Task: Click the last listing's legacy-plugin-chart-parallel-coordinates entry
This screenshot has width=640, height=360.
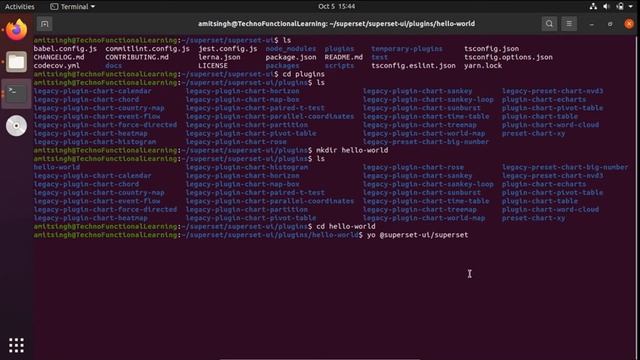Action: (x=270, y=201)
